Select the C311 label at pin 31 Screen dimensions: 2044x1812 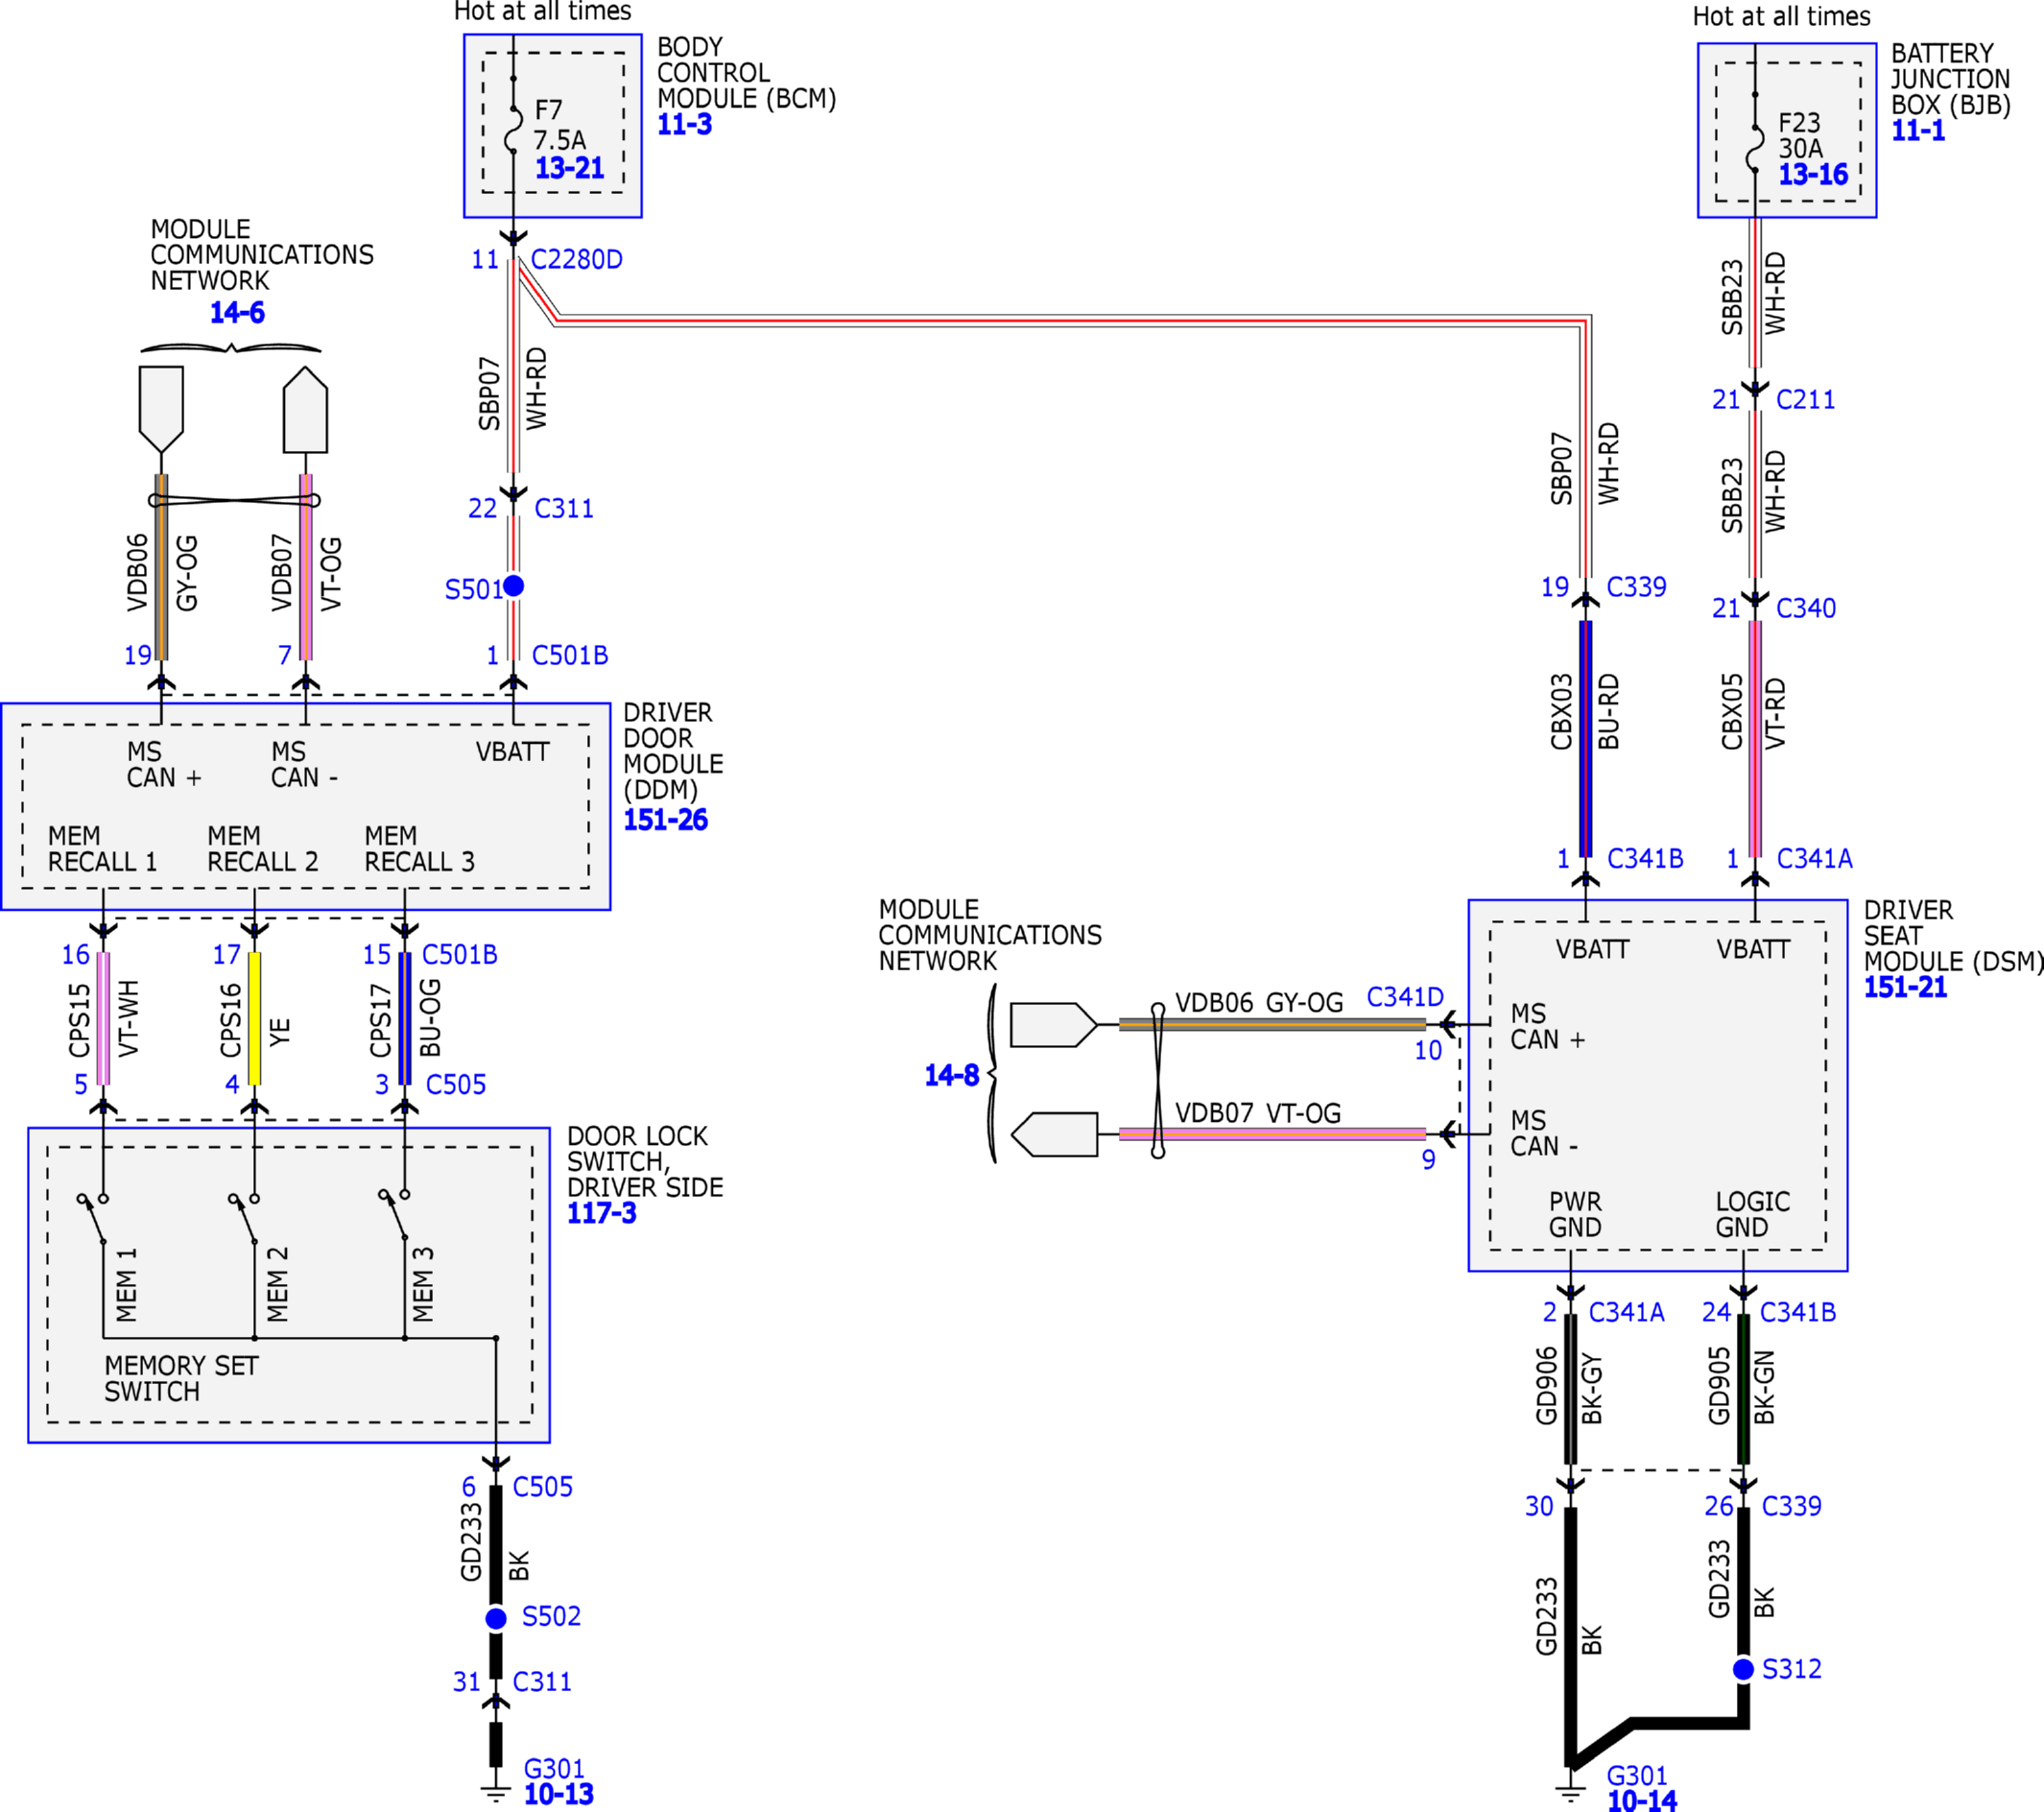pos(542,1682)
